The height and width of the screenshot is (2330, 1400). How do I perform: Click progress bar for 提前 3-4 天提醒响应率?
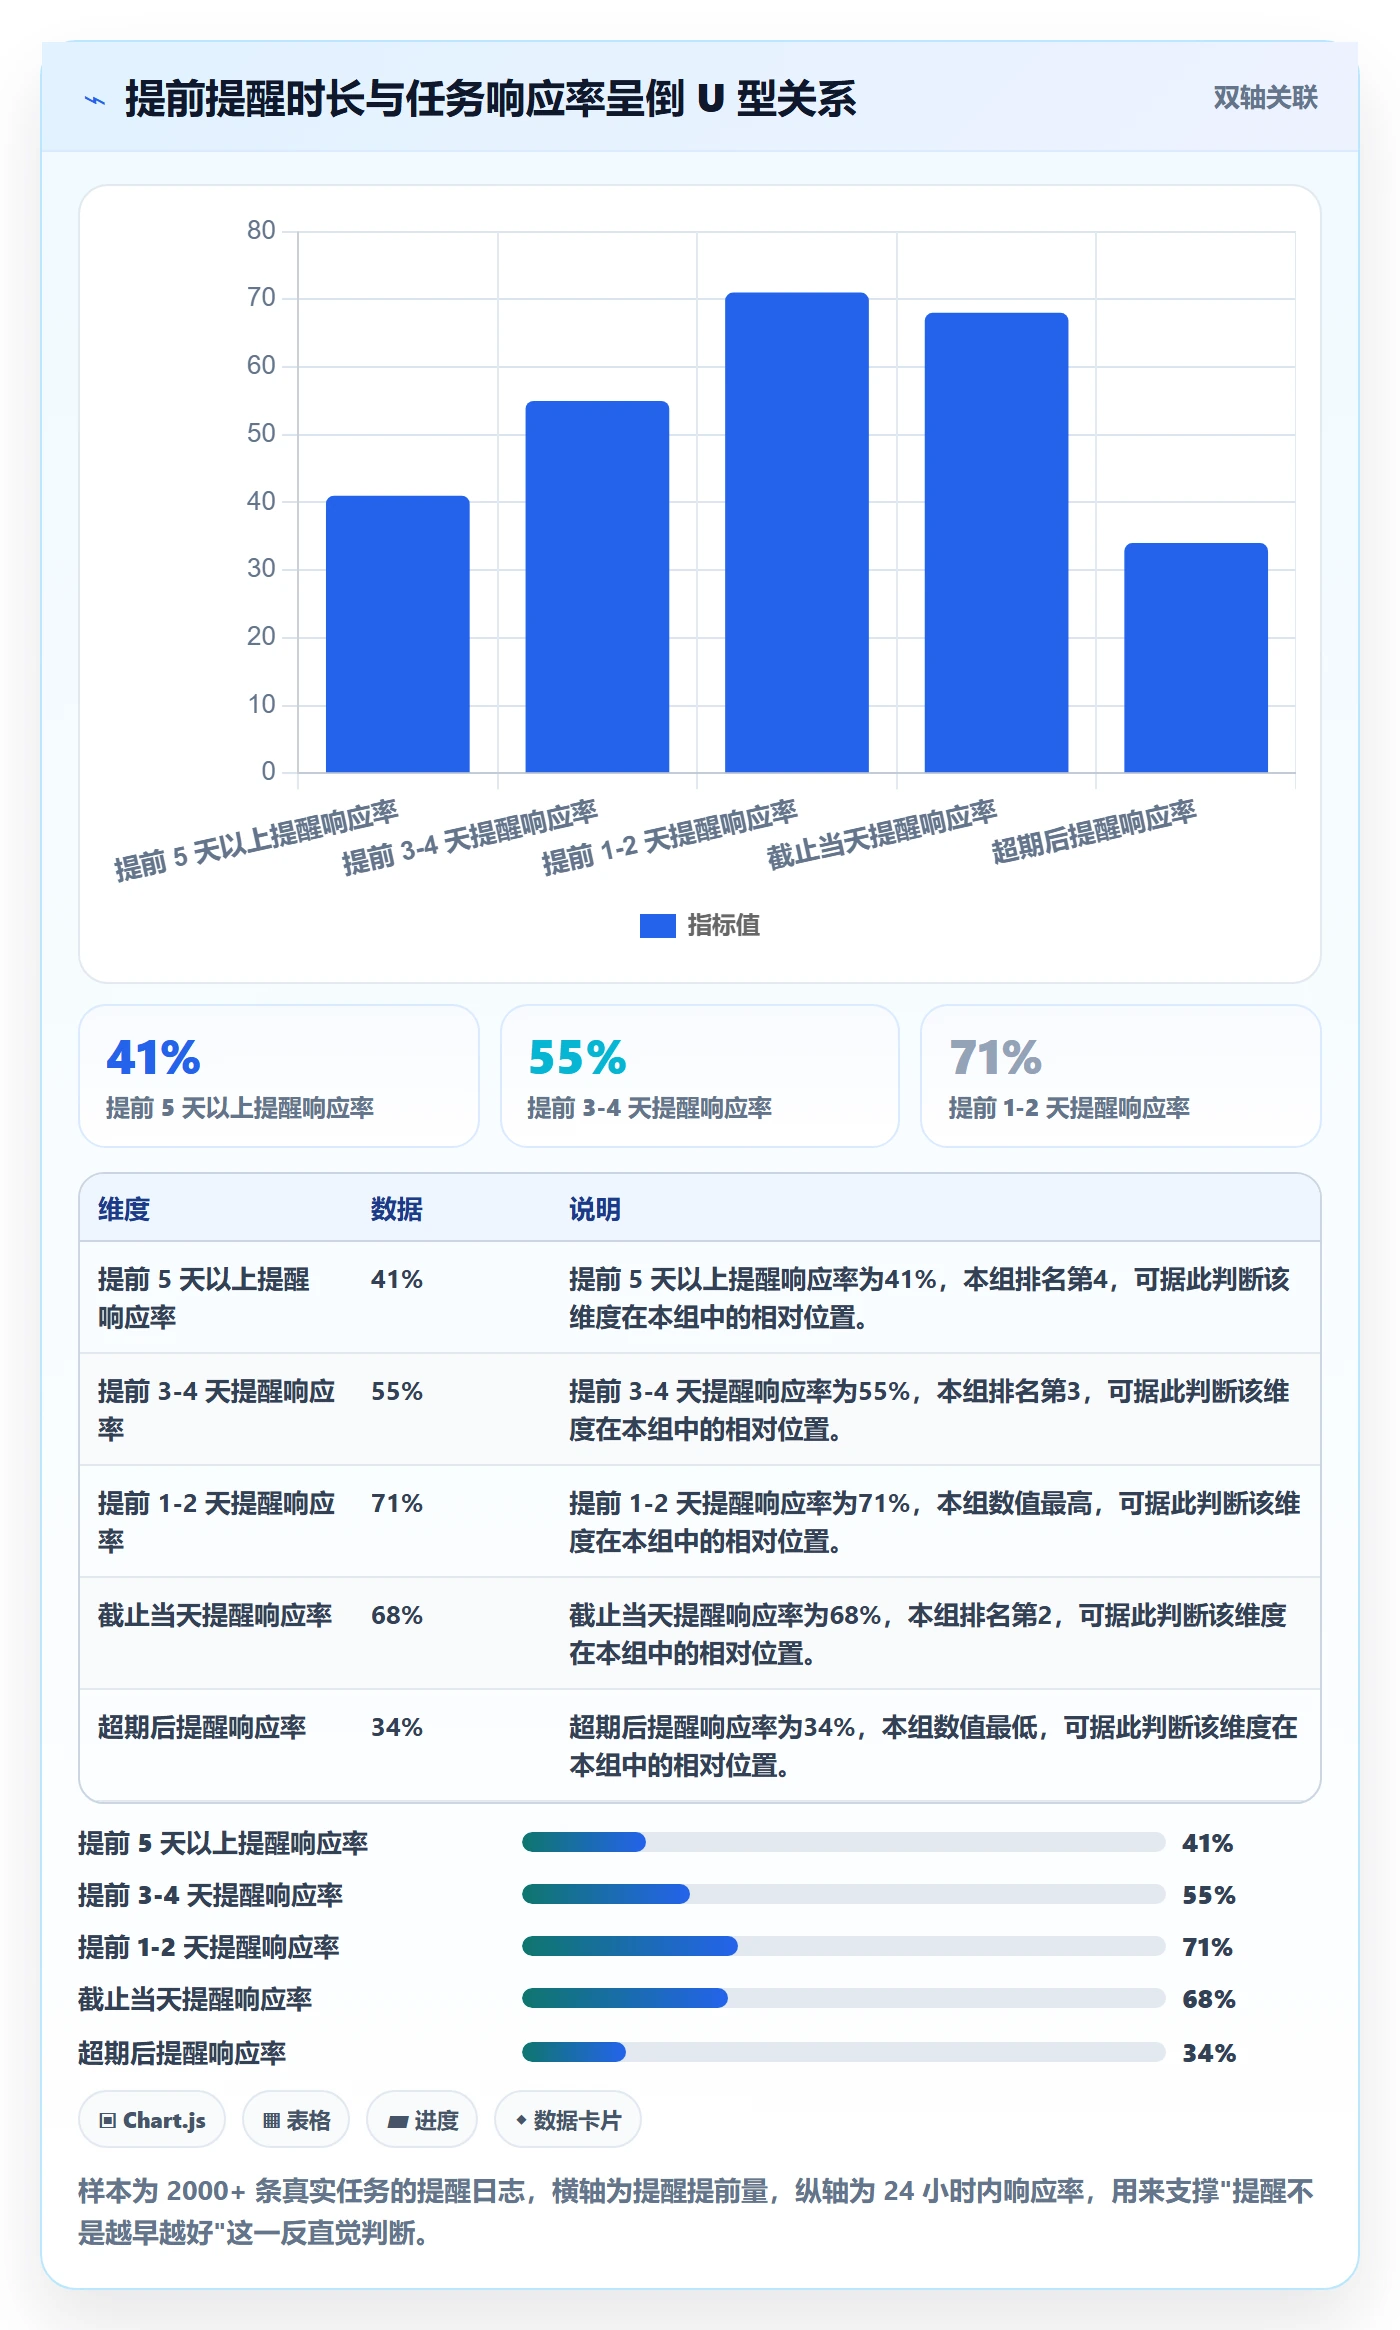pyautogui.click(x=843, y=1894)
